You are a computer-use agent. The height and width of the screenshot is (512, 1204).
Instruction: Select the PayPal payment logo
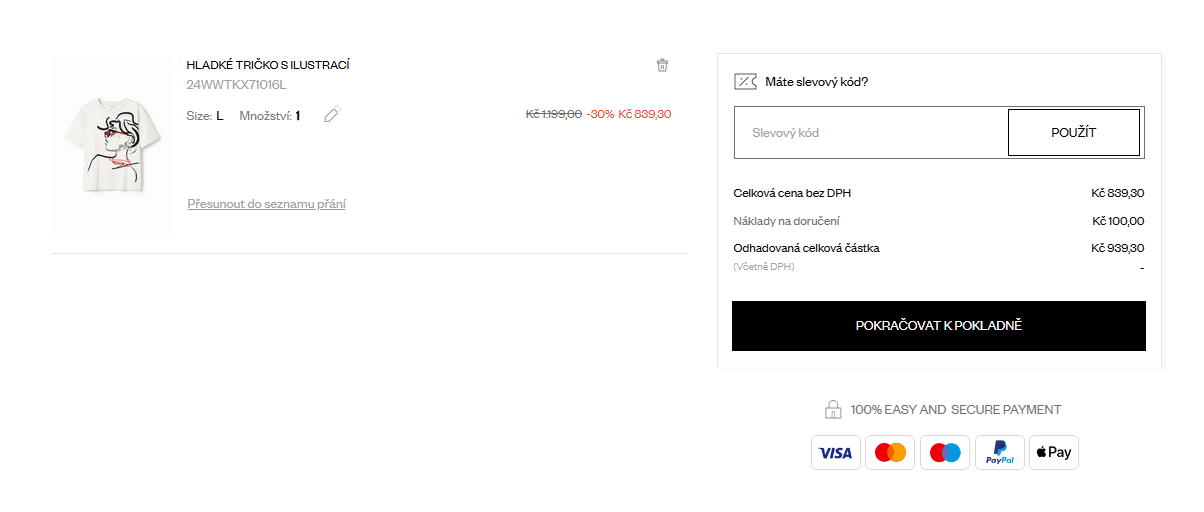click(x=1000, y=453)
